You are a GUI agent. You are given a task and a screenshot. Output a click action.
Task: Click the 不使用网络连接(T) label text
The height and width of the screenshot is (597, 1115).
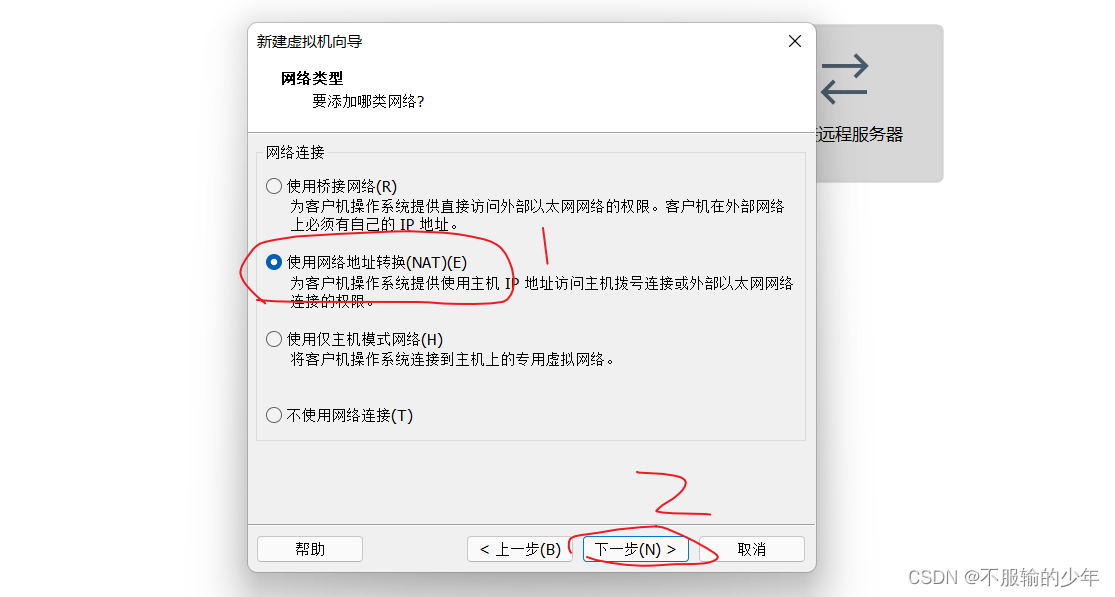350,415
